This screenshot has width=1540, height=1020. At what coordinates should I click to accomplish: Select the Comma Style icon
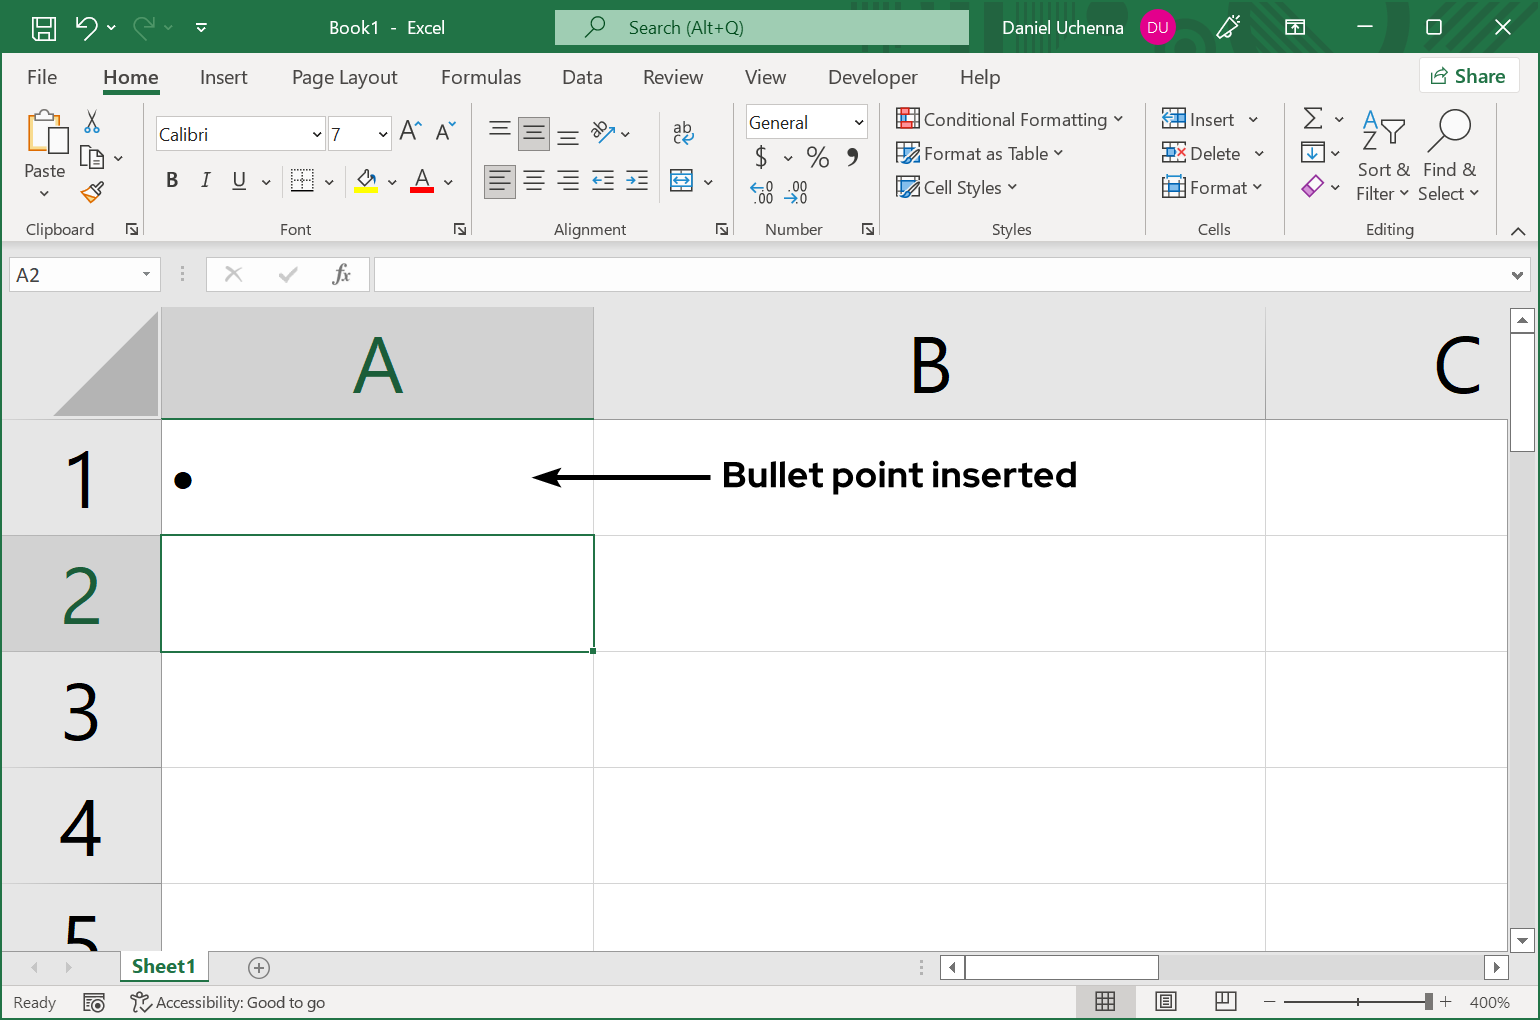point(851,158)
